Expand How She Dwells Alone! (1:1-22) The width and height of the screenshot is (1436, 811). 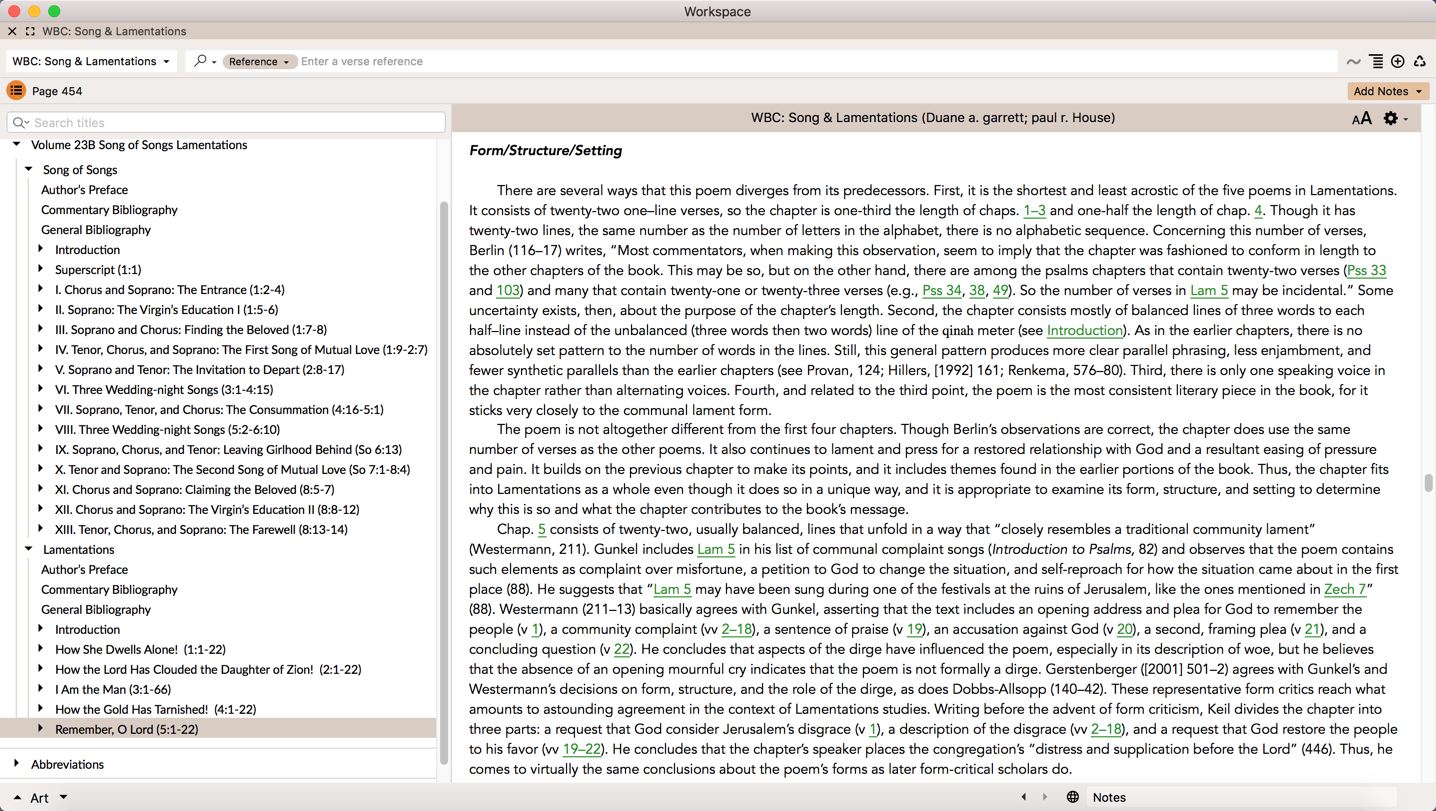(41, 649)
